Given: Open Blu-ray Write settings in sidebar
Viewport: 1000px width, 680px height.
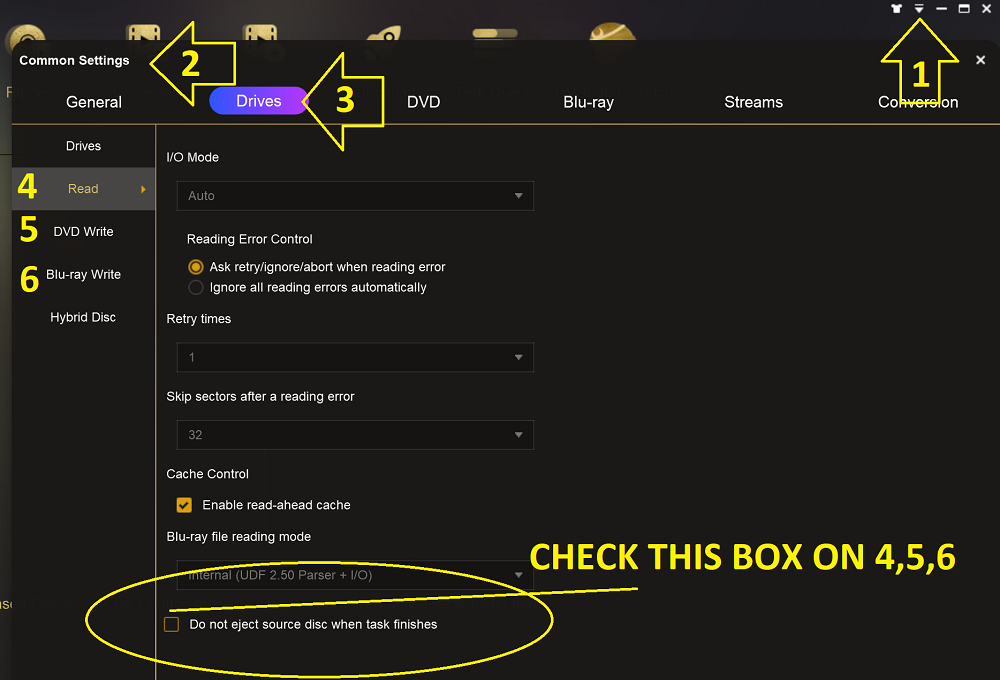Looking at the screenshot, I should pos(84,274).
